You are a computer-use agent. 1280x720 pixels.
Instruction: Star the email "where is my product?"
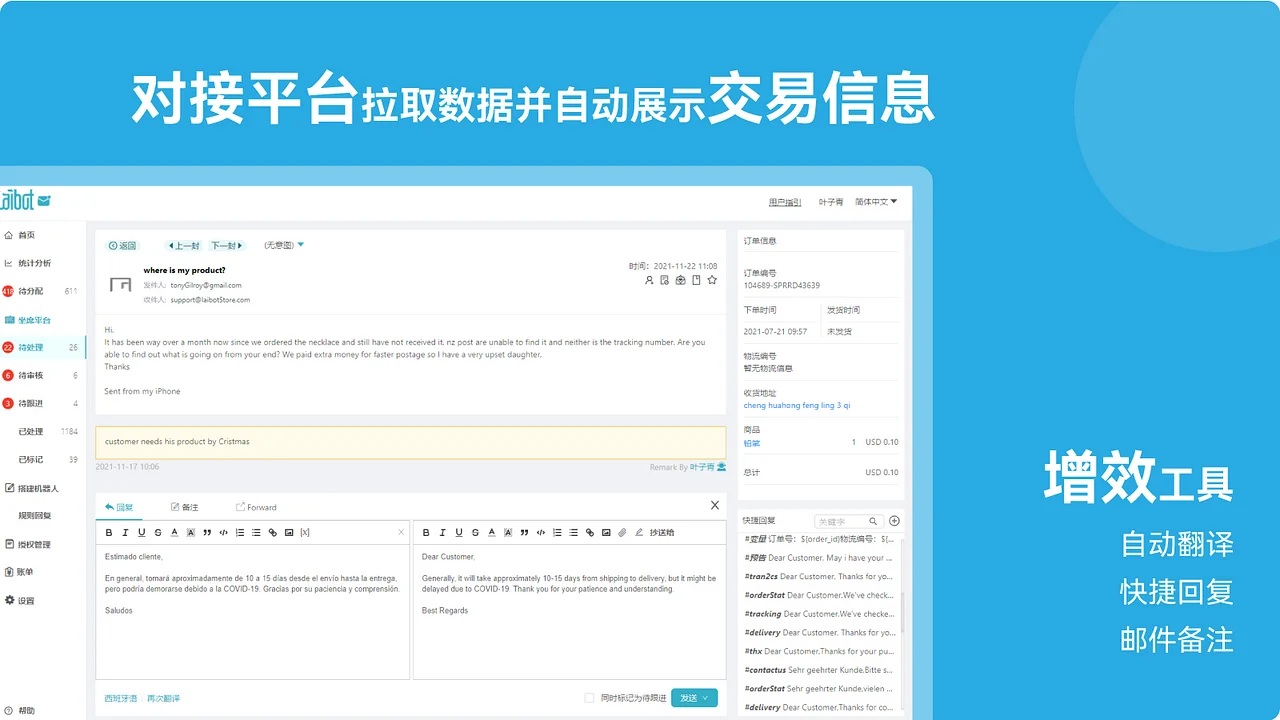coord(712,281)
